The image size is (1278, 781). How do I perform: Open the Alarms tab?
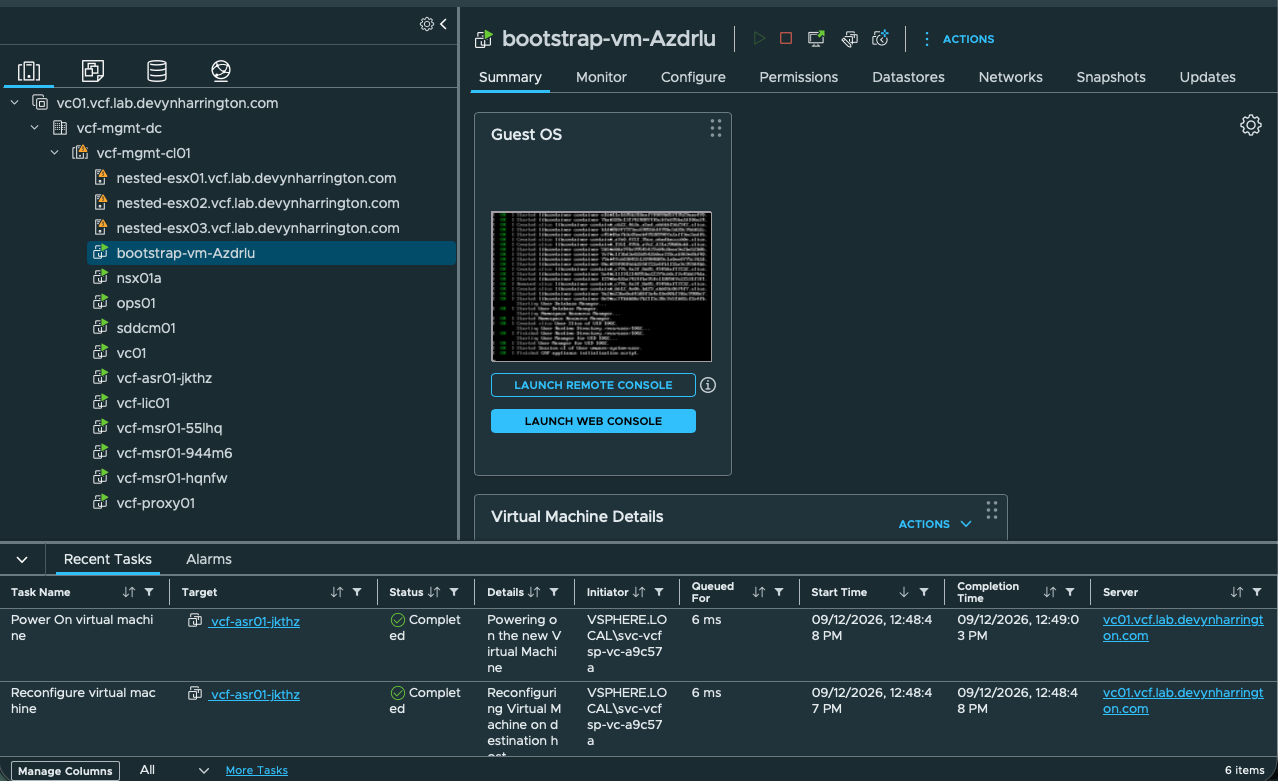209,559
